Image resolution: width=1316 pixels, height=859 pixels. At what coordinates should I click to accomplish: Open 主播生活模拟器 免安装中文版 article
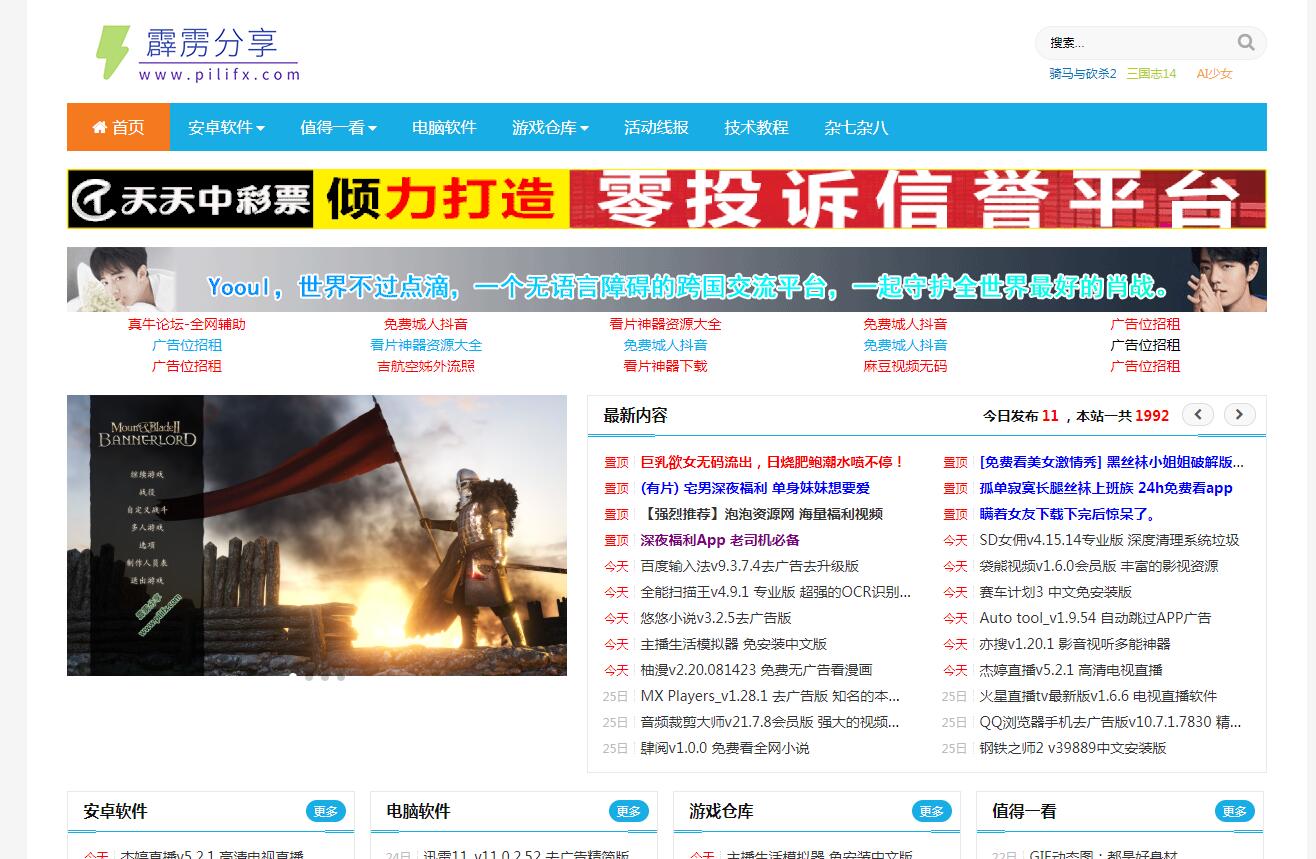[x=734, y=644]
